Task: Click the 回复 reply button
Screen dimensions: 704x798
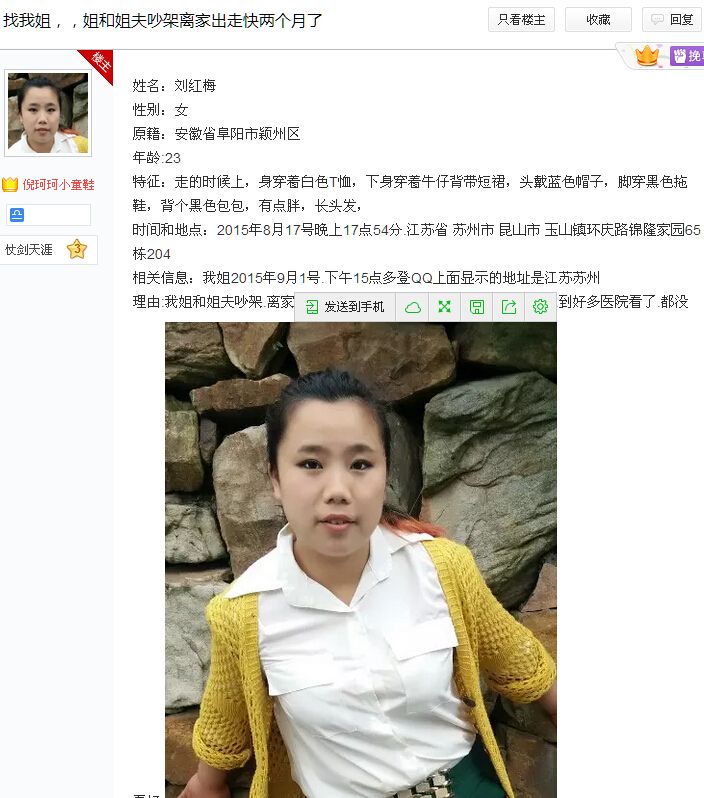Action: tap(672, 20)
